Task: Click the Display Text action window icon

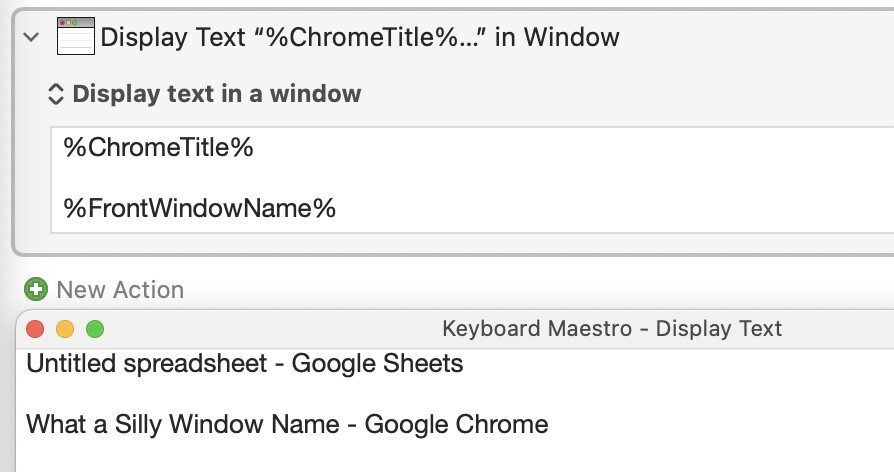Action: [x=75, y=36]
